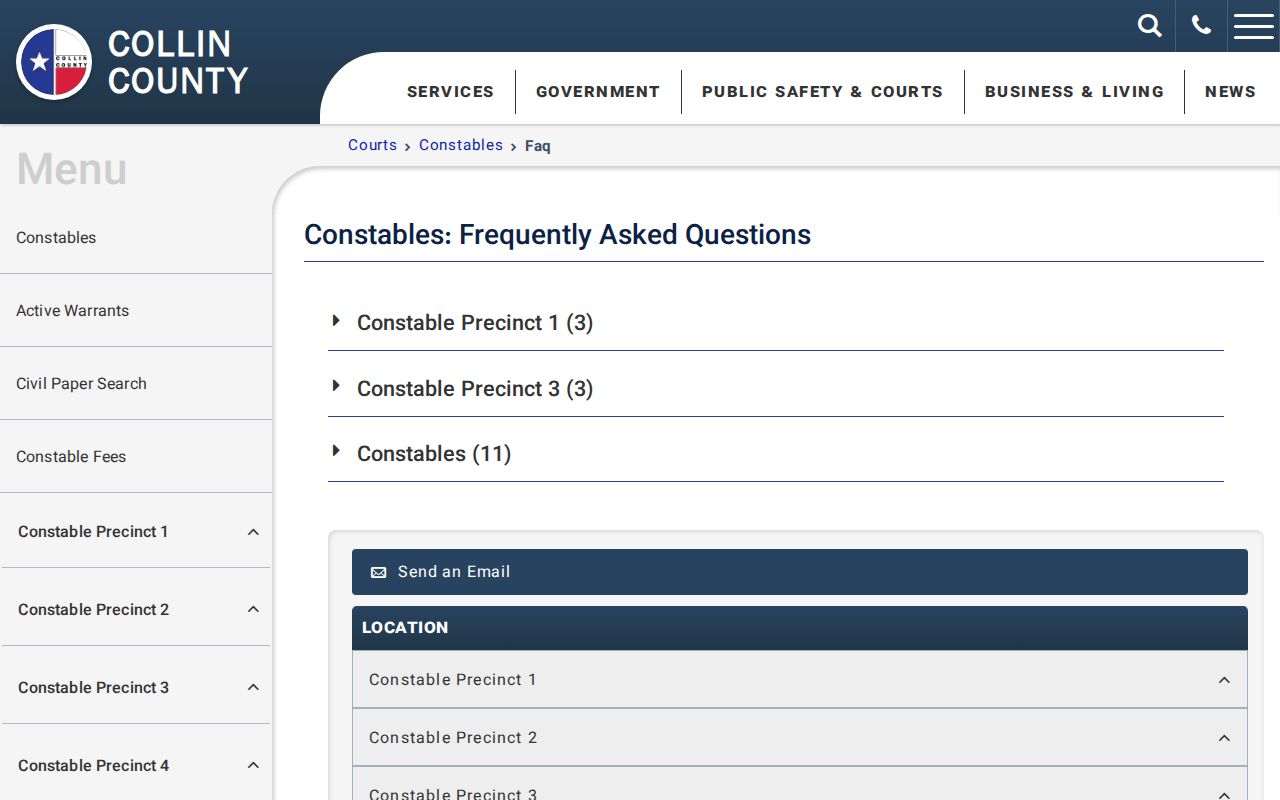Open the News navigation item
Image resolution: width=1280 pixels, height=800 pixels.
point(1230,92)
